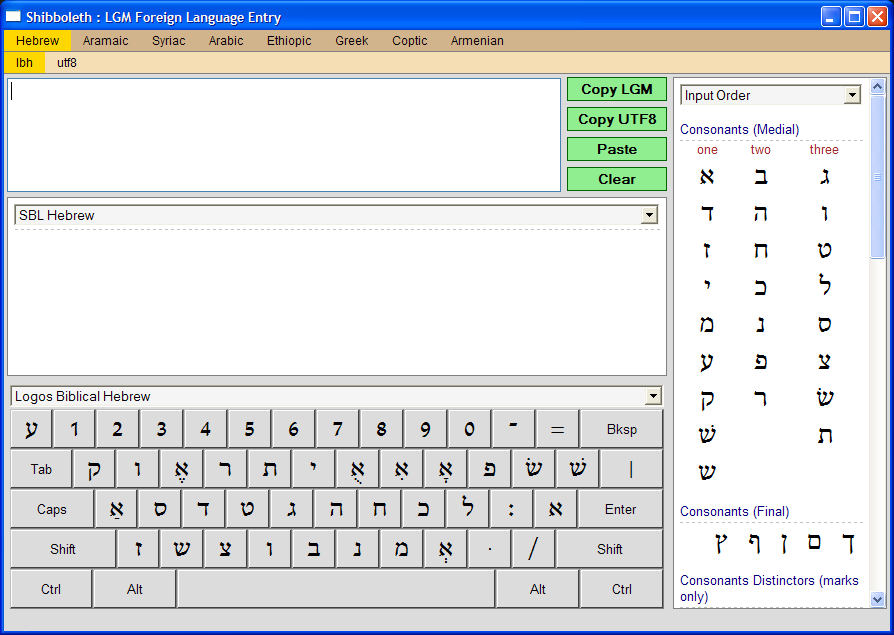Click the 5 key on the on-screen keyboard
Screen dimensions: 894x635
click(249, 429)
